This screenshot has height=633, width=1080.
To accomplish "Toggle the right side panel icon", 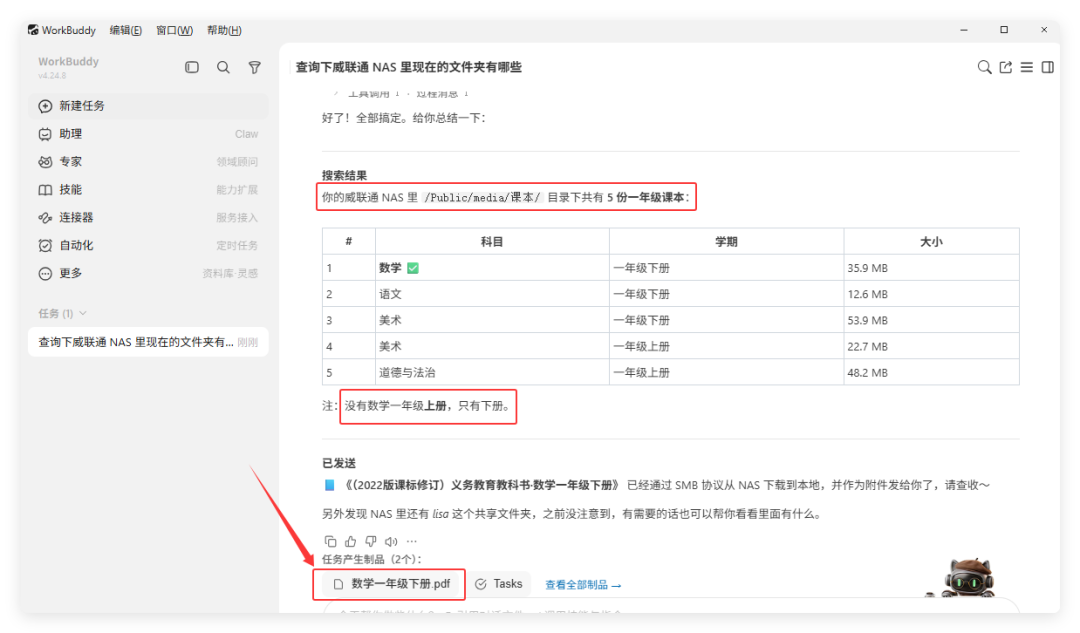I will [1048, 67].
